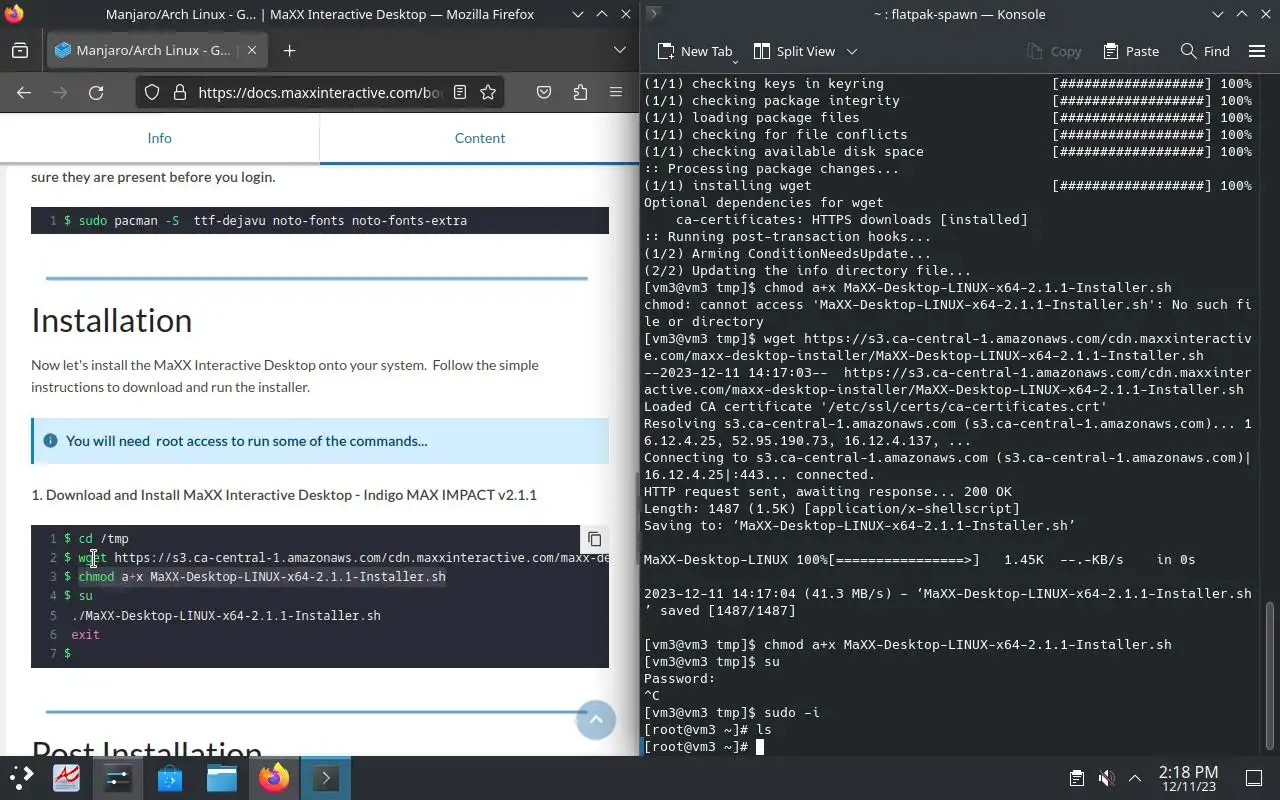Open the PDF viewer taskbar icon
The width and height of the screenshot is (1280, 800).
pyautogui.click(x=66, y=777)
